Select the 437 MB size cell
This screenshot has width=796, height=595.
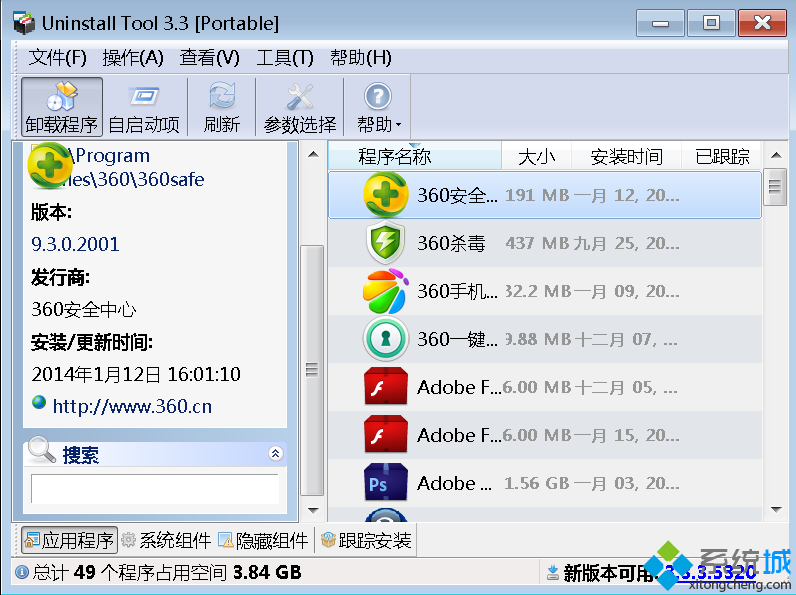pyautogui.click(x=537, y=243)
